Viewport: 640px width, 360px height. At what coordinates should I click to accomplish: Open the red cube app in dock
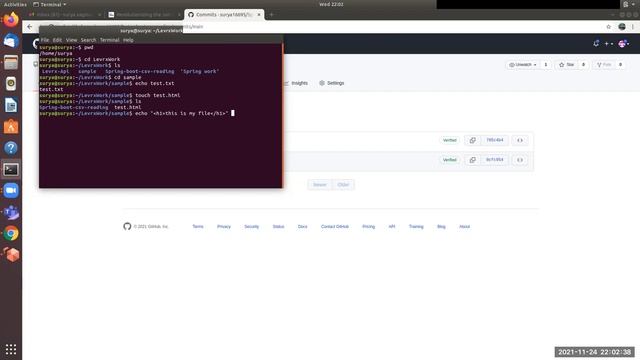coord(11,255)
